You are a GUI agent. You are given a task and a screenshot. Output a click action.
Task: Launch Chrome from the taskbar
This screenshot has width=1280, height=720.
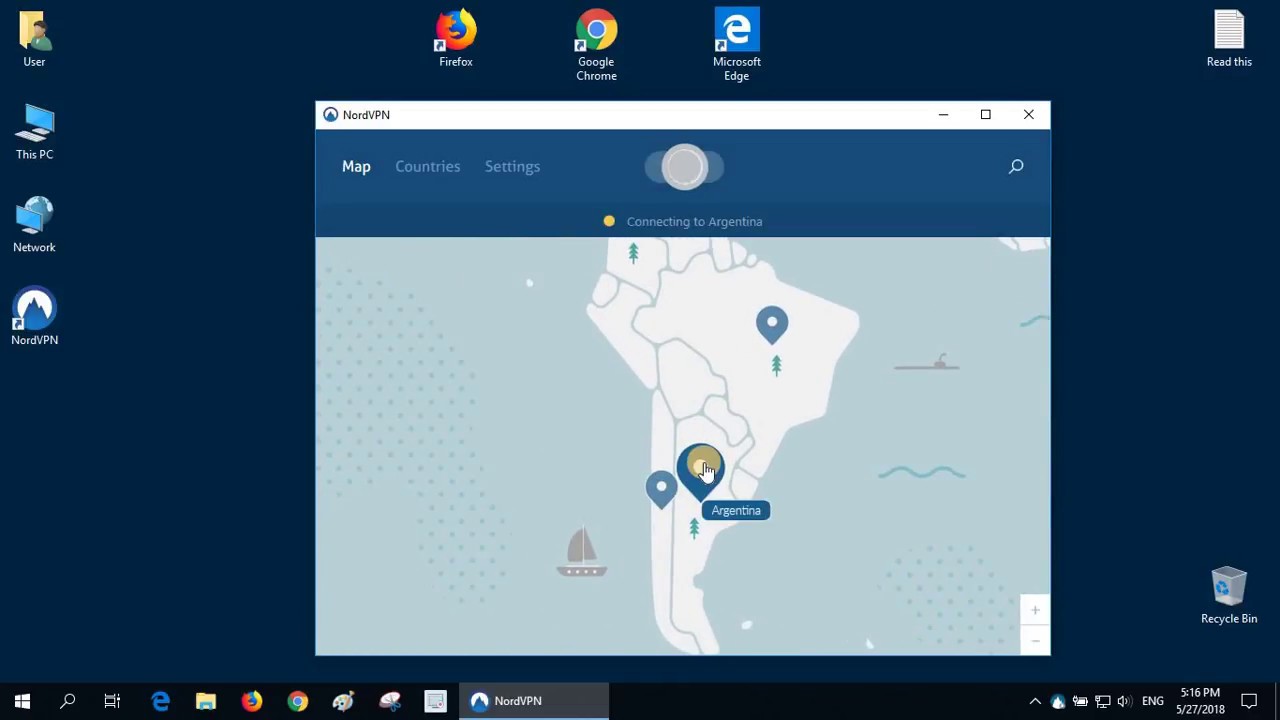click(298, 701)
